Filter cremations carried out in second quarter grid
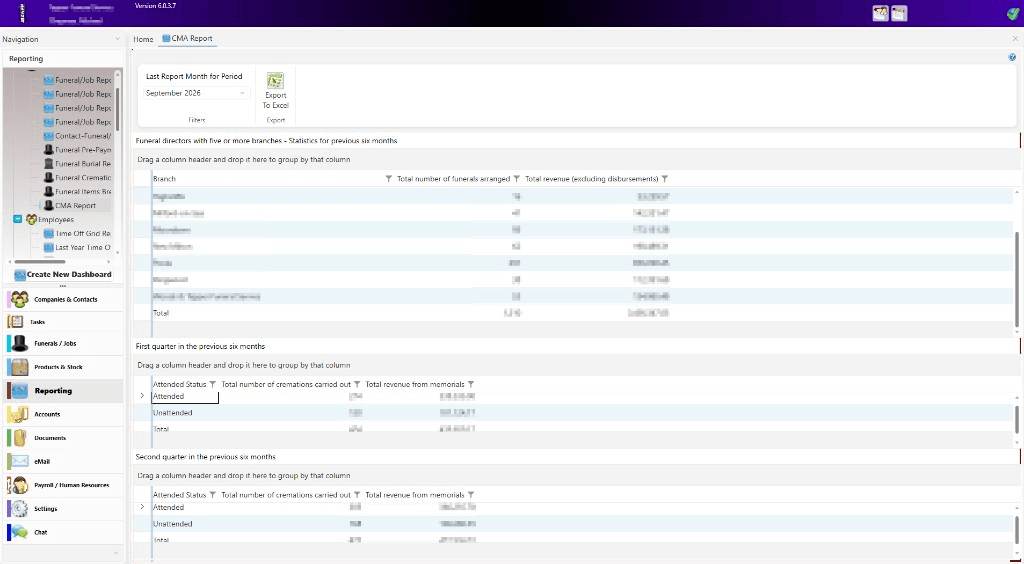Image resolution: width=1024 pixels, height=564 pixels. click(x=357, y=495)
